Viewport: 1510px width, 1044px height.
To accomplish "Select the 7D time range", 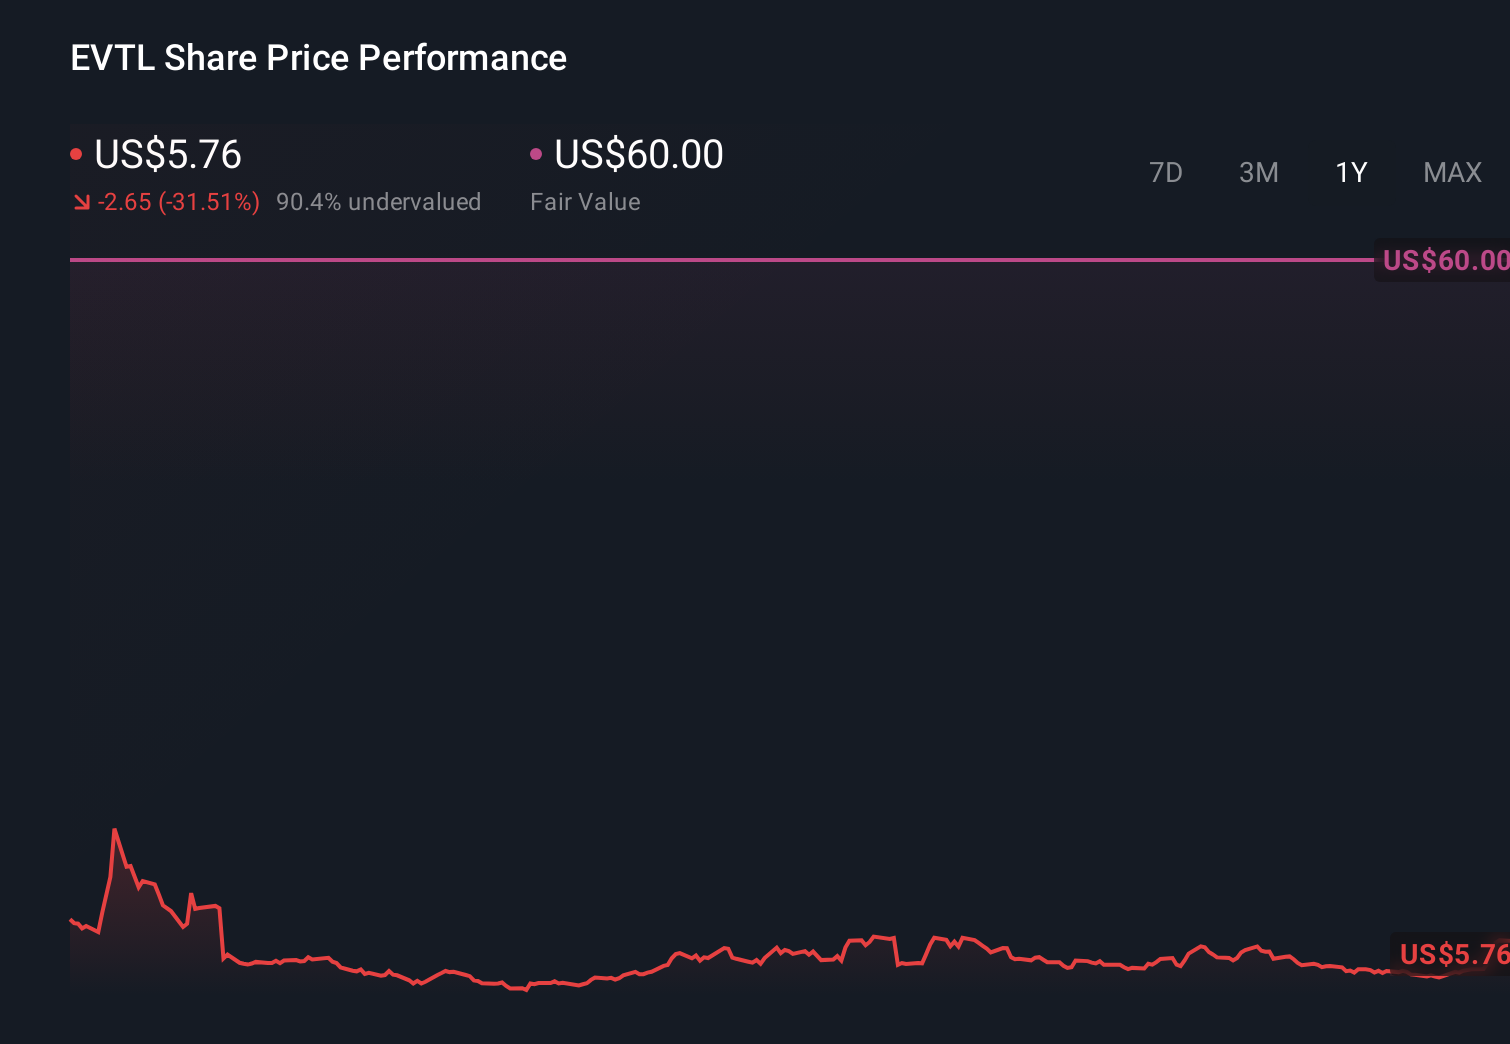I will (x=1166, y=172).
